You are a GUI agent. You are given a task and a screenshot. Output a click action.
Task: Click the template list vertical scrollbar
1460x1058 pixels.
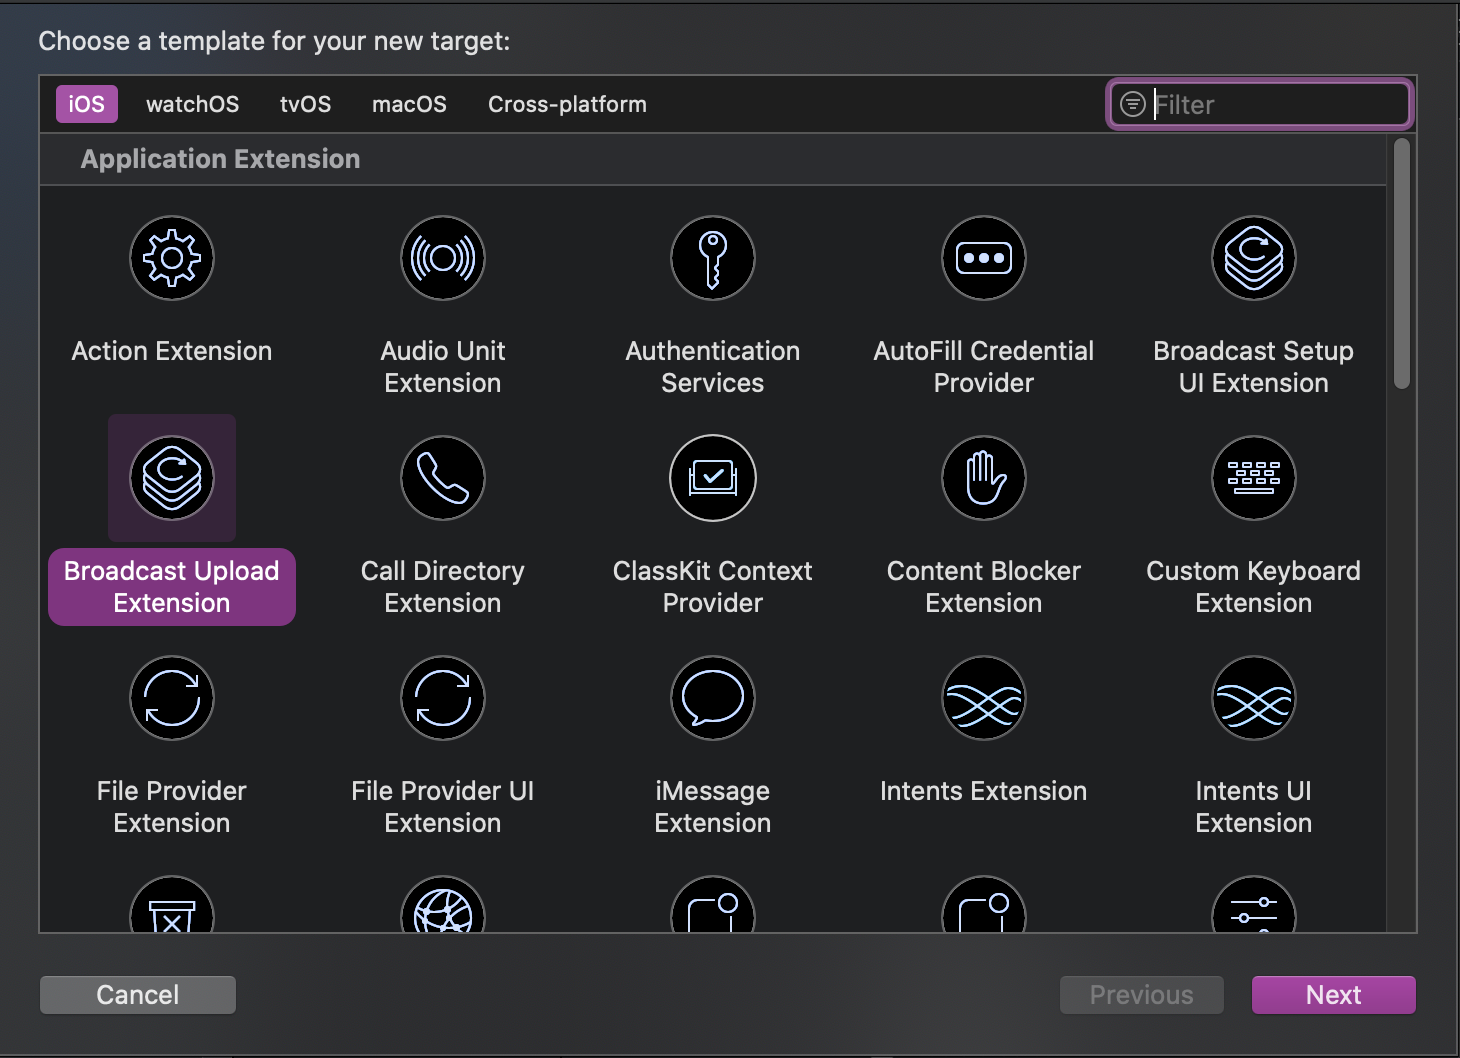(x=1402, y=264)
